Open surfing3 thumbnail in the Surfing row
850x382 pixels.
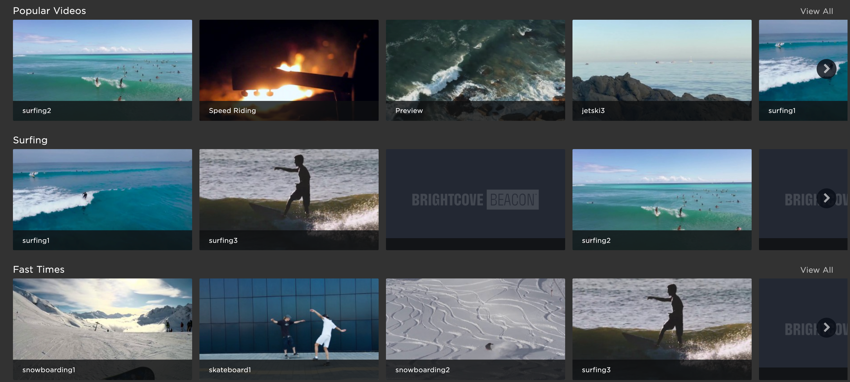289,199
